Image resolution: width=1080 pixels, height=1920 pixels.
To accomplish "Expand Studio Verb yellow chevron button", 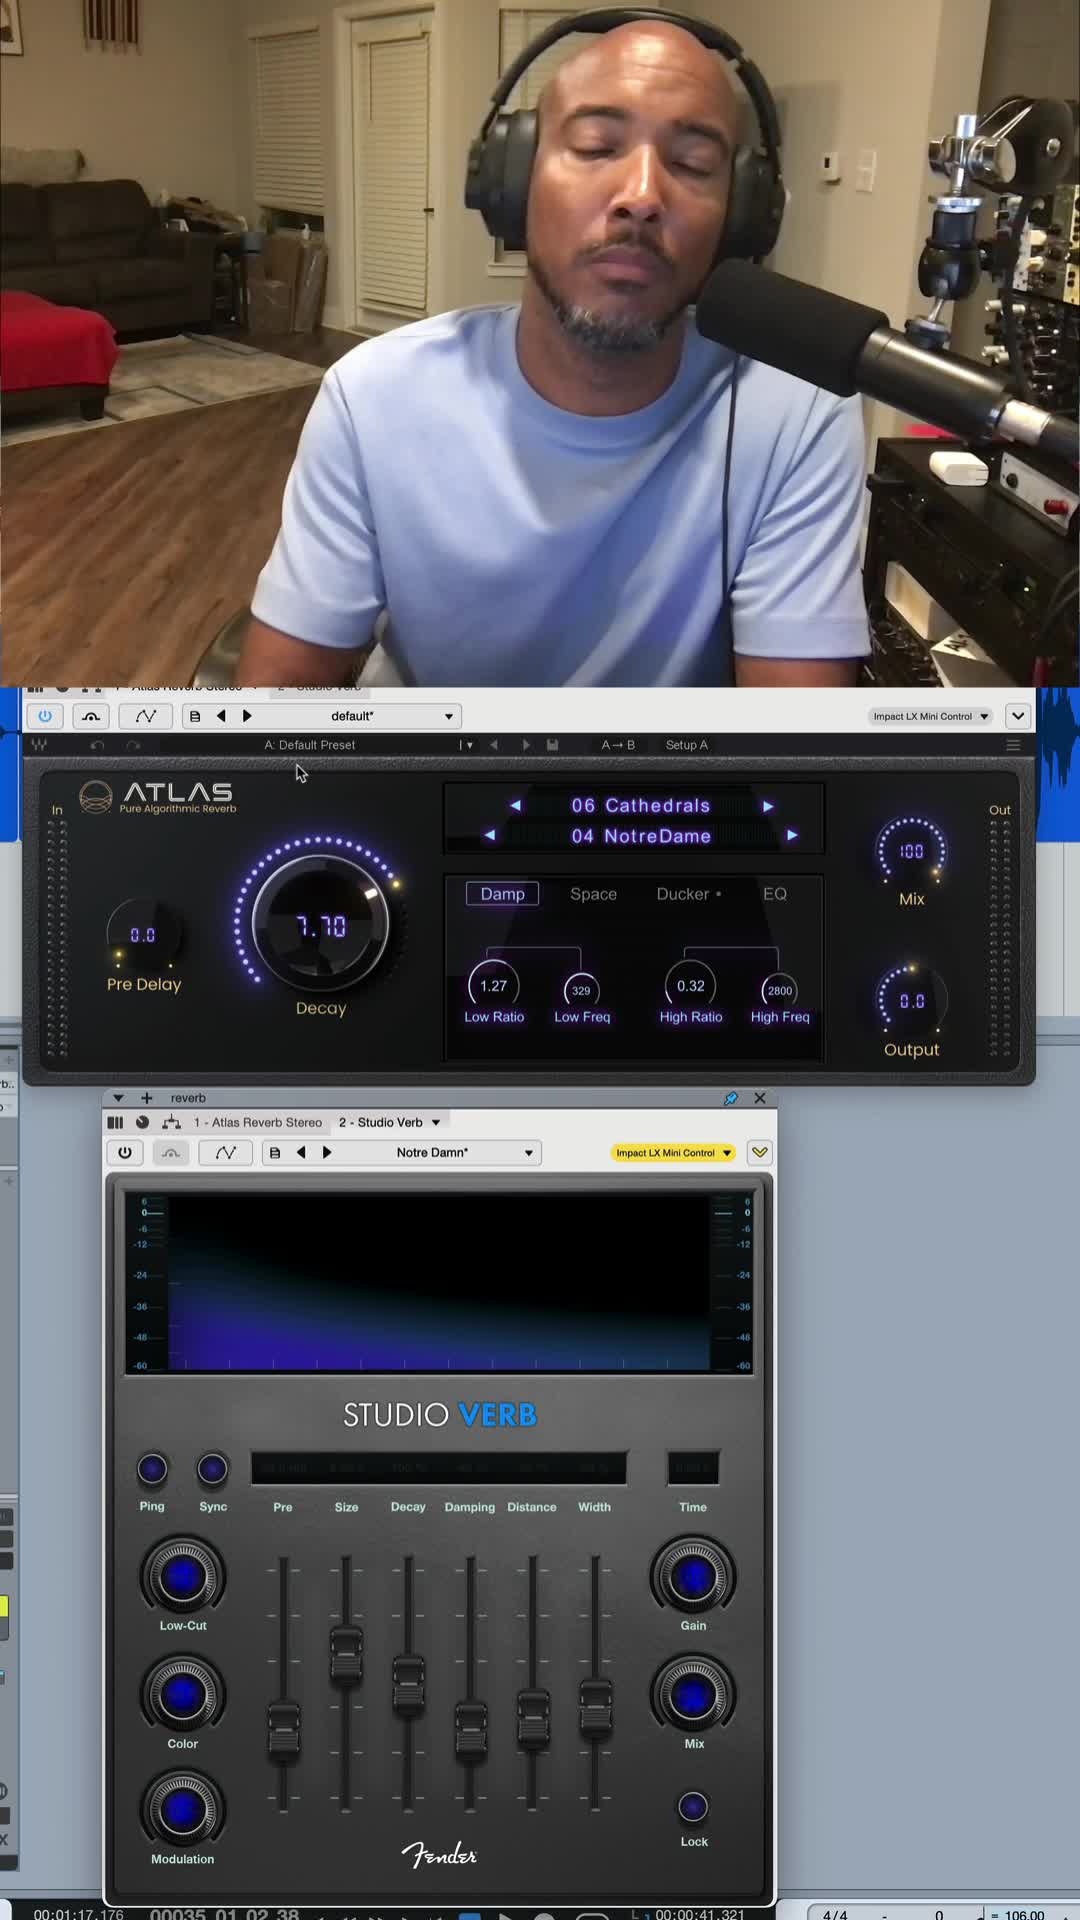I will (x=760, y=1153).
